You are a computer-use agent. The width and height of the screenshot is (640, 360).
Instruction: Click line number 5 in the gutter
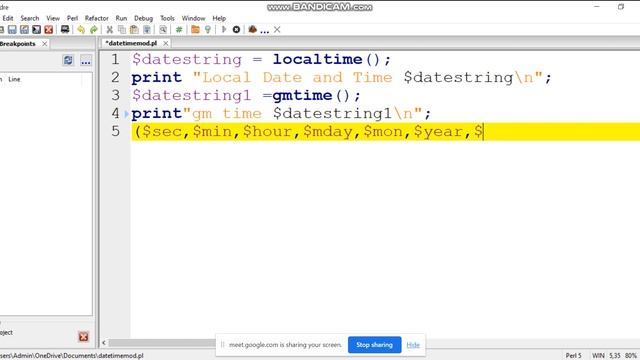coord(115,131)
